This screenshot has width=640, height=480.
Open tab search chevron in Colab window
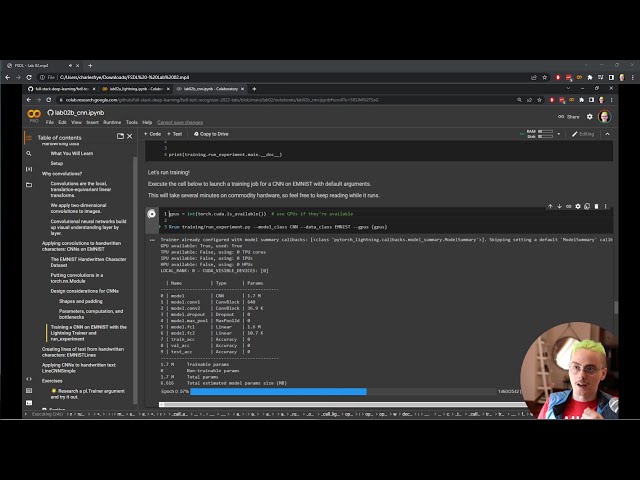tap(568, 89)
